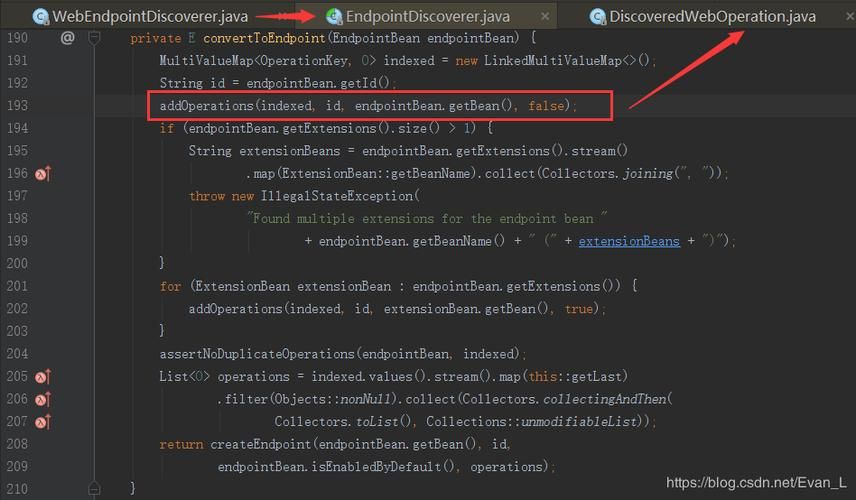Viewport: 856px width, 500px height.
Task: Click 'Found multiple extensions' string literal
Action: pos(426,218)
